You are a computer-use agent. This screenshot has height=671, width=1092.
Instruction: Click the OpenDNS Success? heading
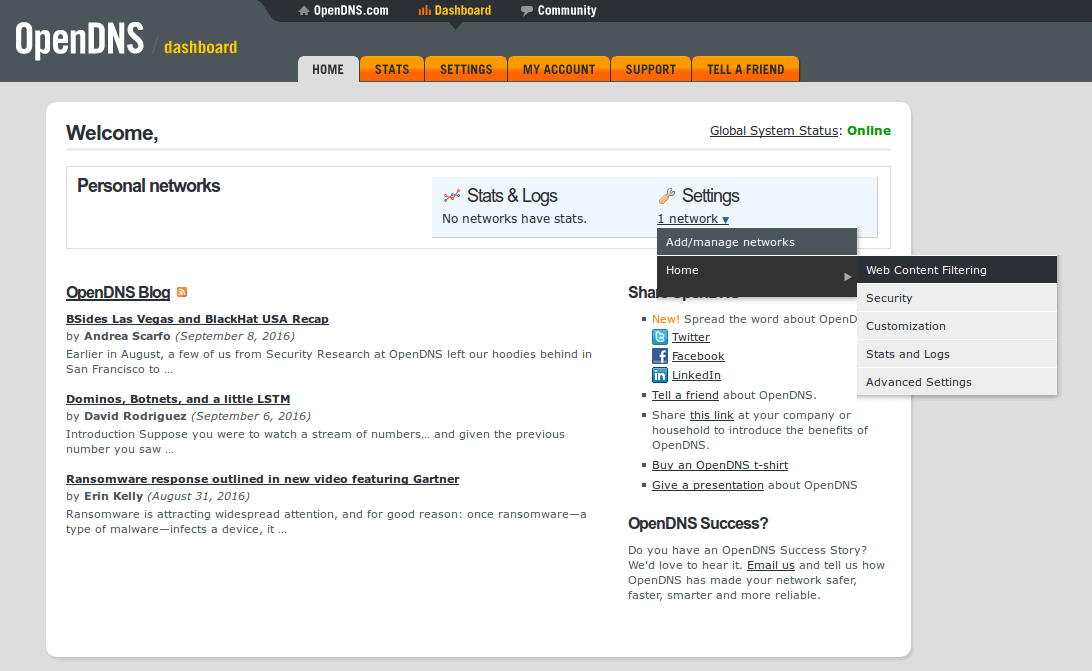point(698,523)
